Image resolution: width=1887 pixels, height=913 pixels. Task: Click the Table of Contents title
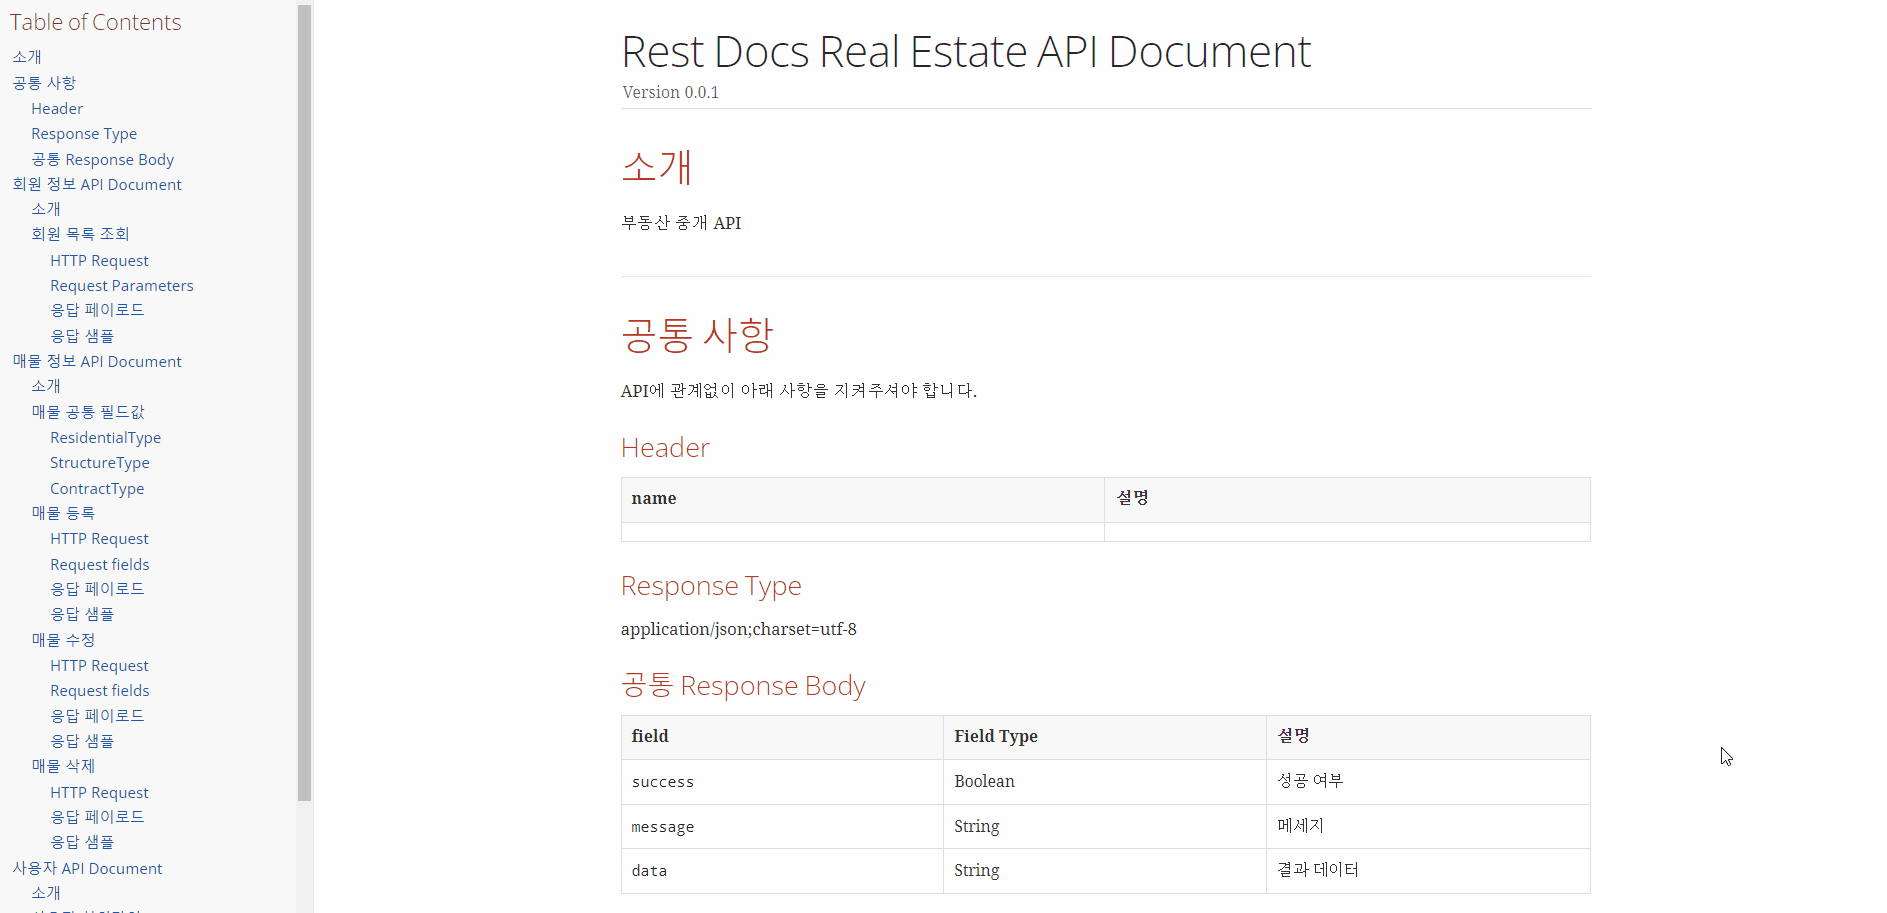coord(96,22)
